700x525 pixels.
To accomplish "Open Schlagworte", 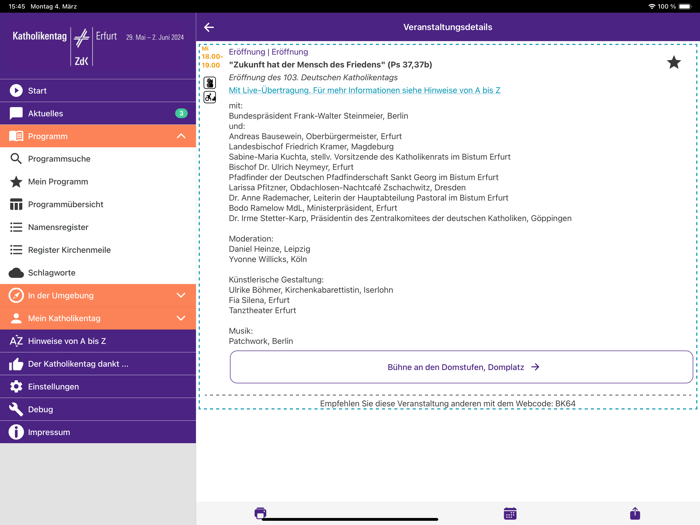I will 98,273.
